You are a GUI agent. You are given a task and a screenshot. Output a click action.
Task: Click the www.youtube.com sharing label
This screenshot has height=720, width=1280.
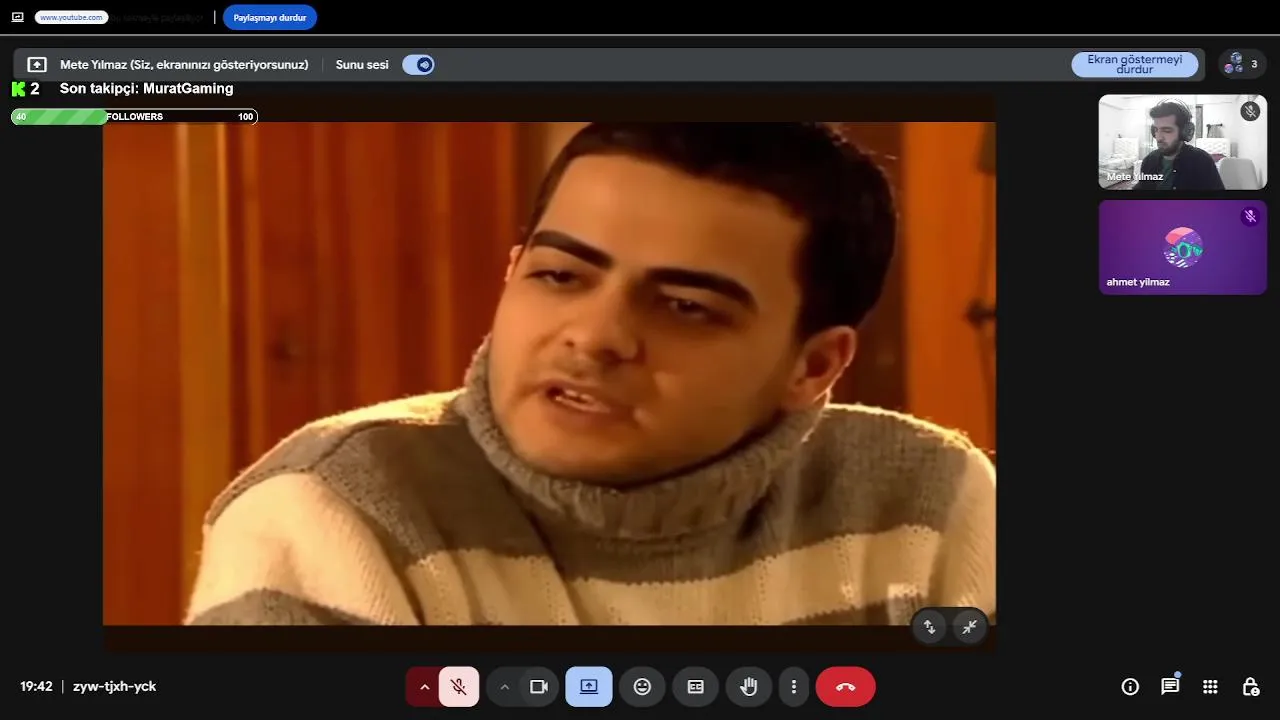pos(71,17)
